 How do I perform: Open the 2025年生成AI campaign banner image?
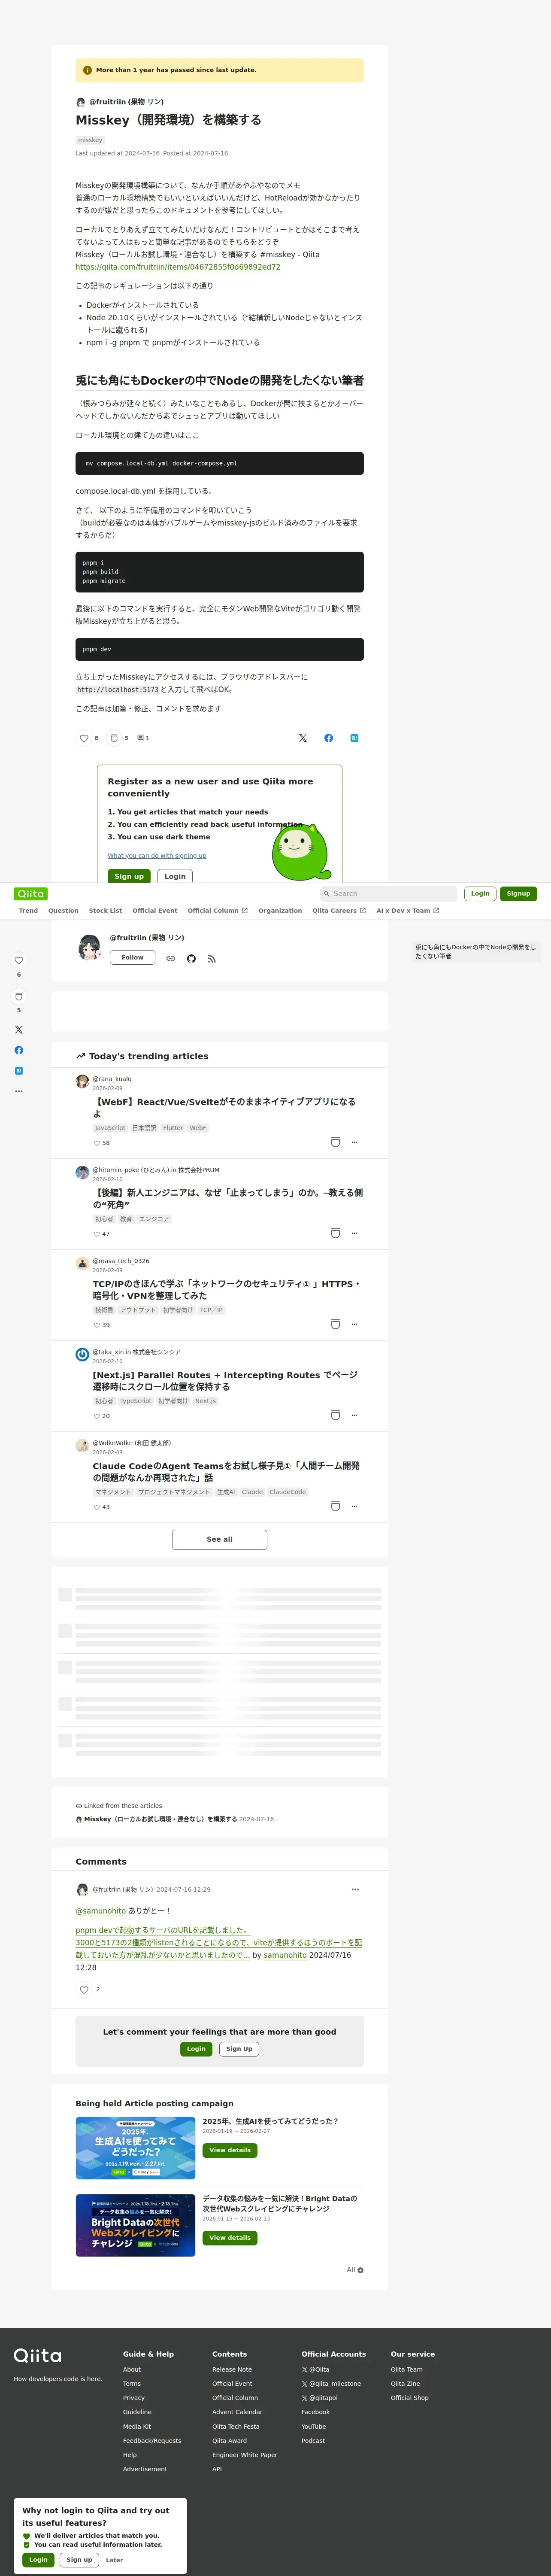135,2148
